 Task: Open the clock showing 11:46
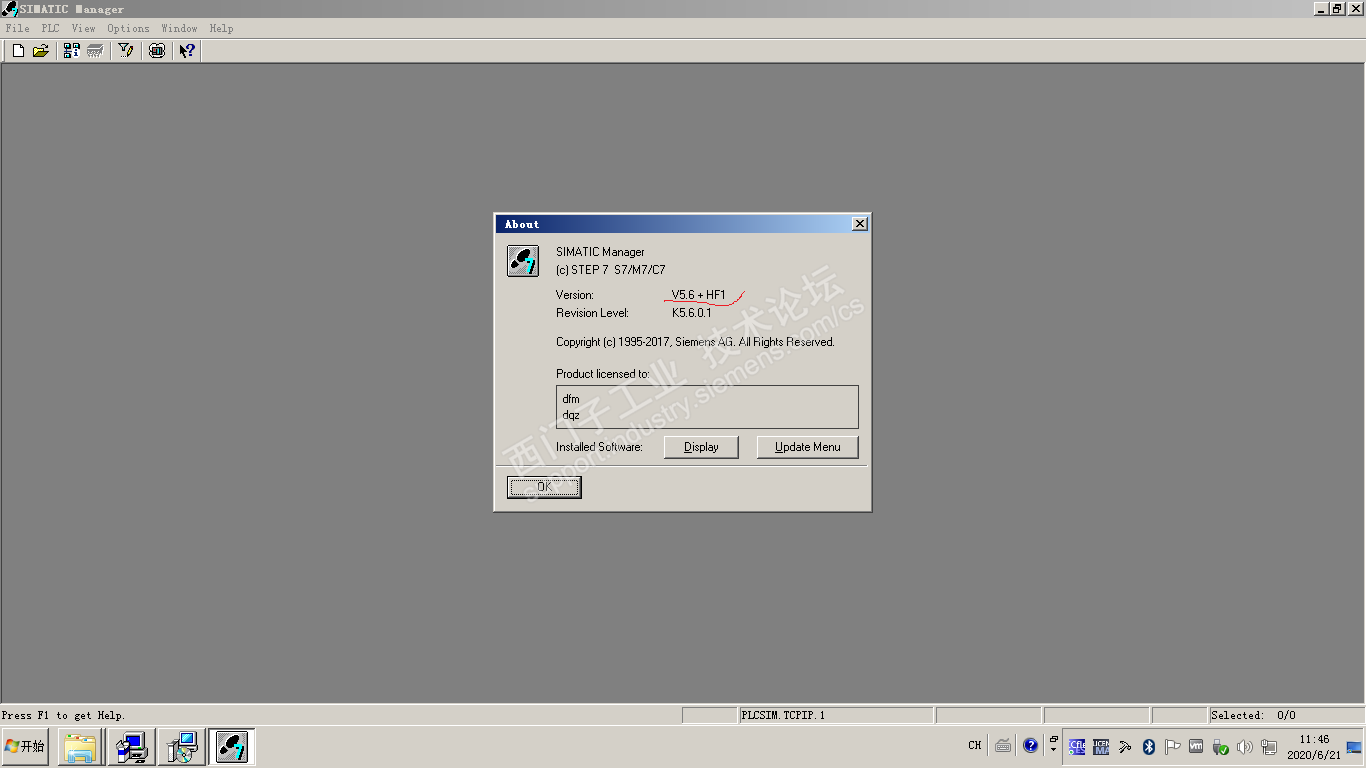pyautogui.click(x=1314, y=747)
